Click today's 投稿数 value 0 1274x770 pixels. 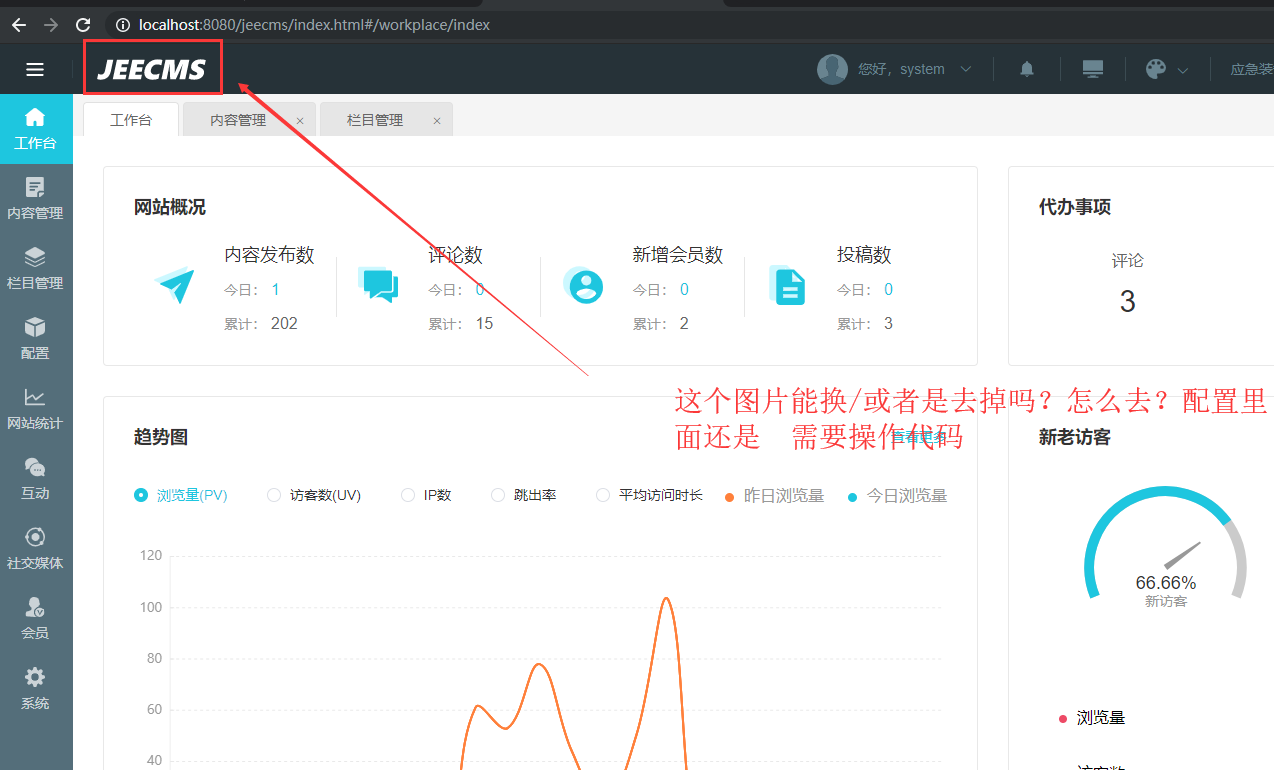point(888,290)
